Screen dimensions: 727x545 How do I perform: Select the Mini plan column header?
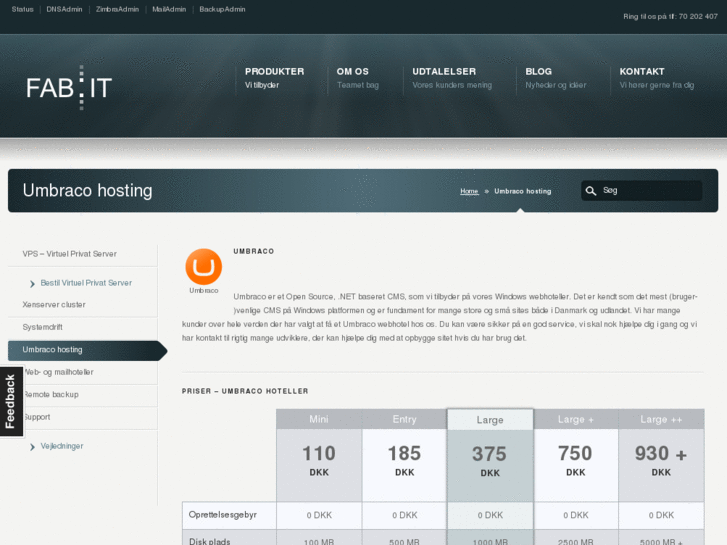coord(319,419)
